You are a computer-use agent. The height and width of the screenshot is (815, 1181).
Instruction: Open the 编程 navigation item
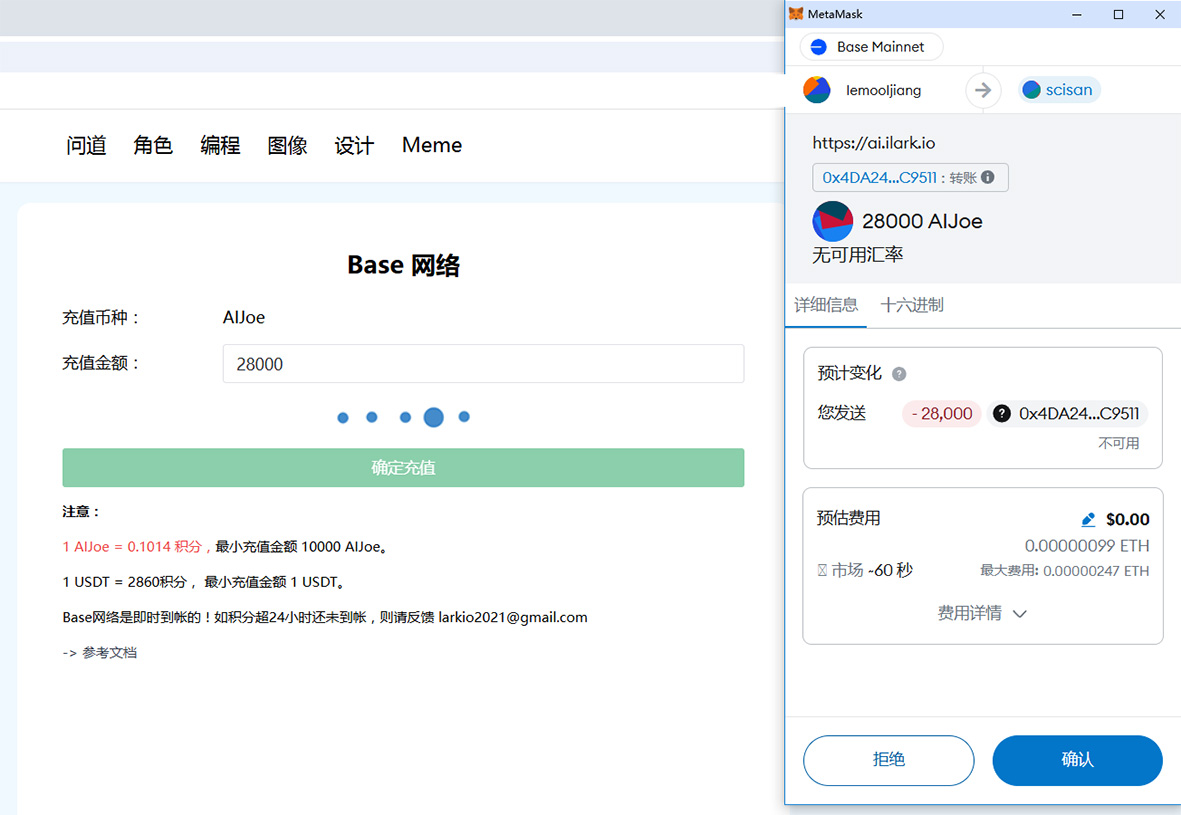220,145
